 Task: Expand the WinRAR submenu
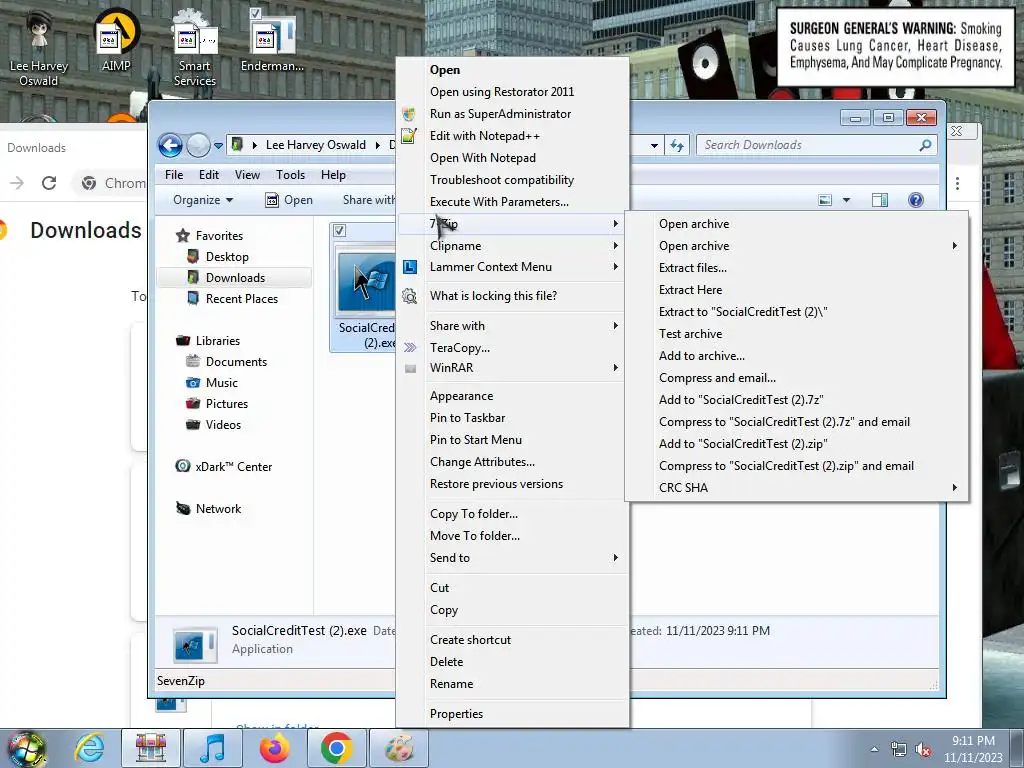(x=615, y=368)
